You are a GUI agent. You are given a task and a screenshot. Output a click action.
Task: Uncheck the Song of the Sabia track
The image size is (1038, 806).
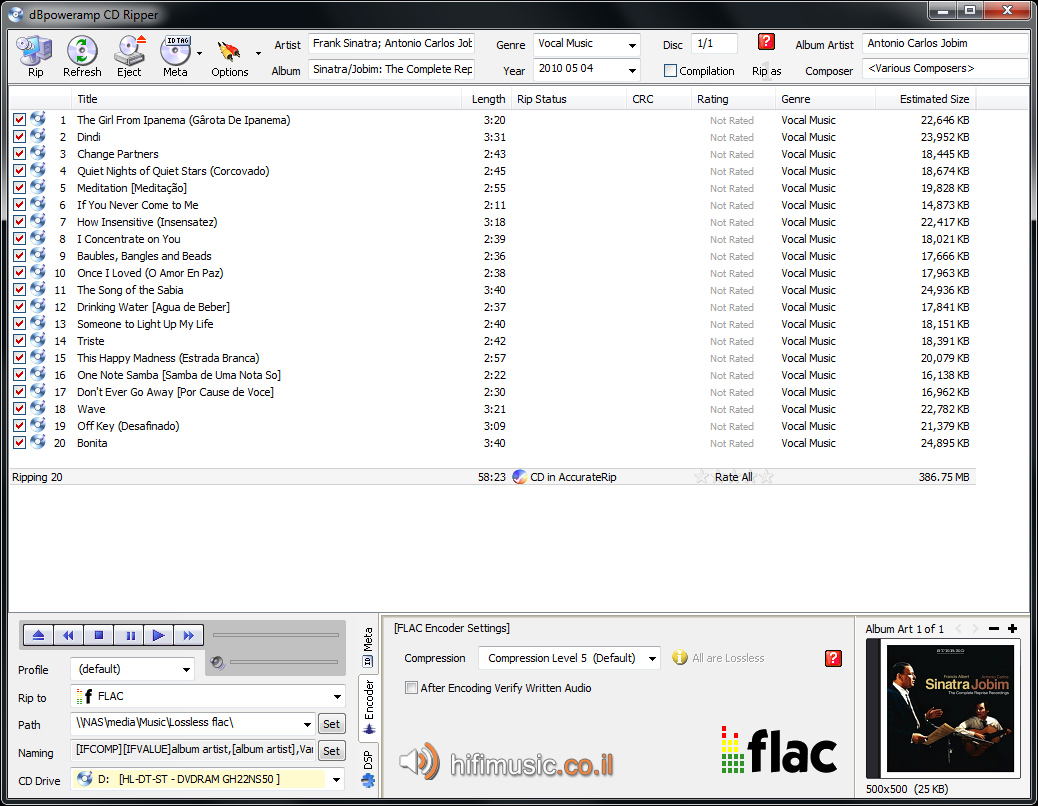point(19,290)
